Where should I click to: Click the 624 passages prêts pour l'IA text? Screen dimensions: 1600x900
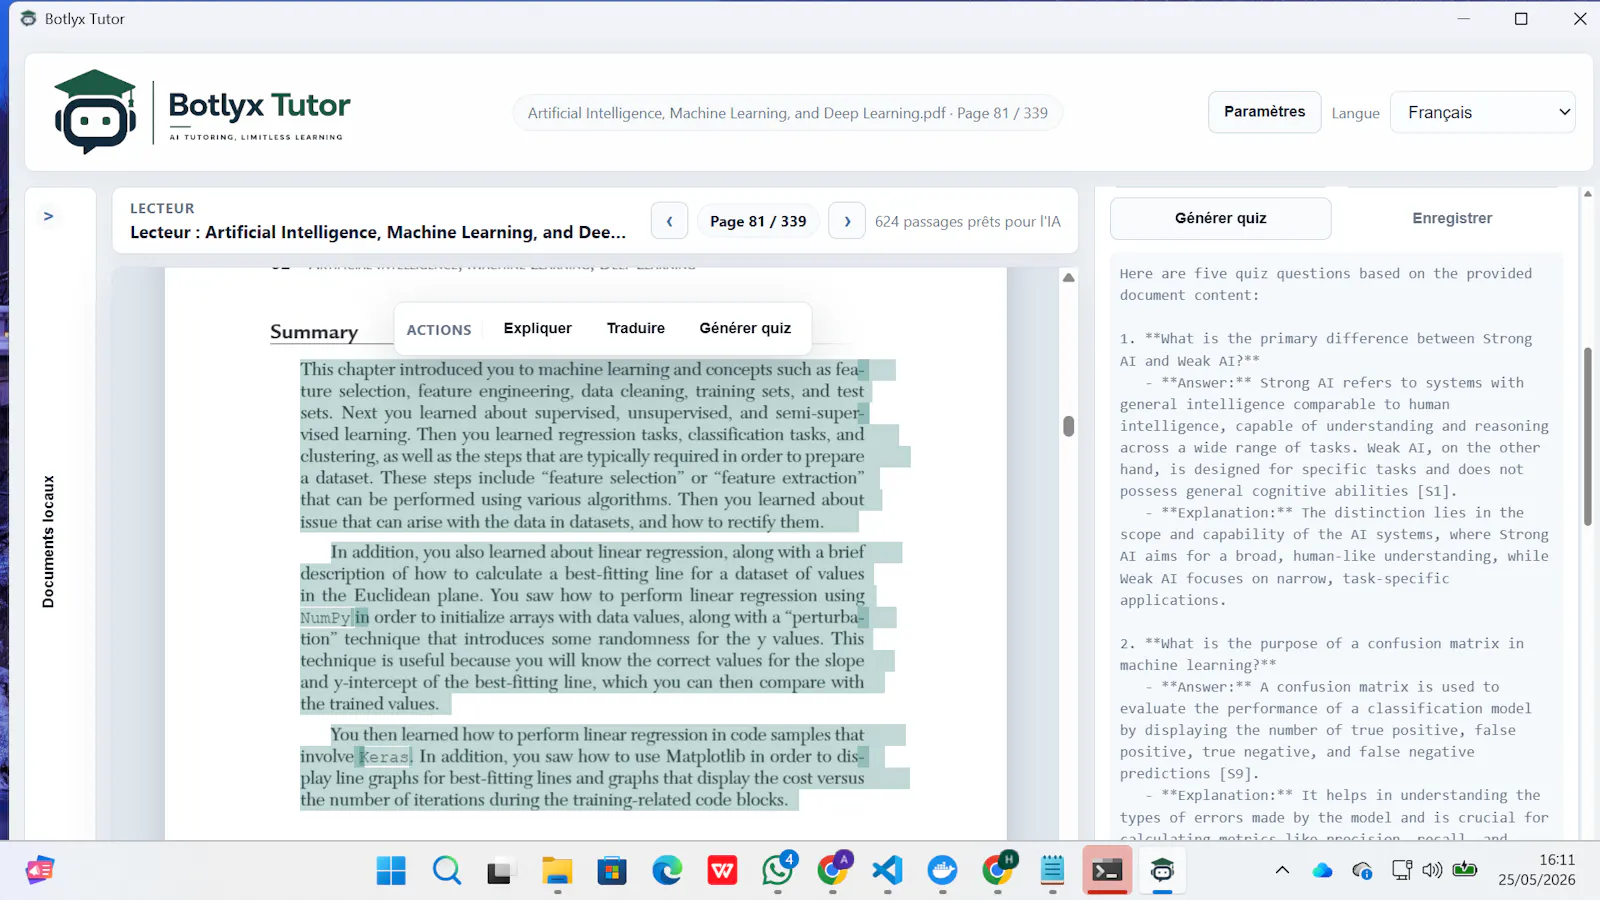(967, 221)
